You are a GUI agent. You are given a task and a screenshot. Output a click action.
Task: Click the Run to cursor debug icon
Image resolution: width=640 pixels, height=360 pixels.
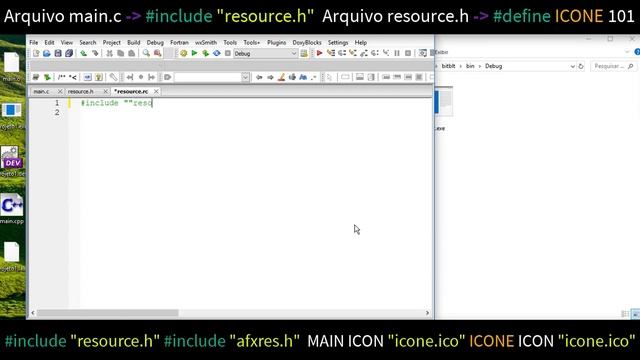click(331, 53)
